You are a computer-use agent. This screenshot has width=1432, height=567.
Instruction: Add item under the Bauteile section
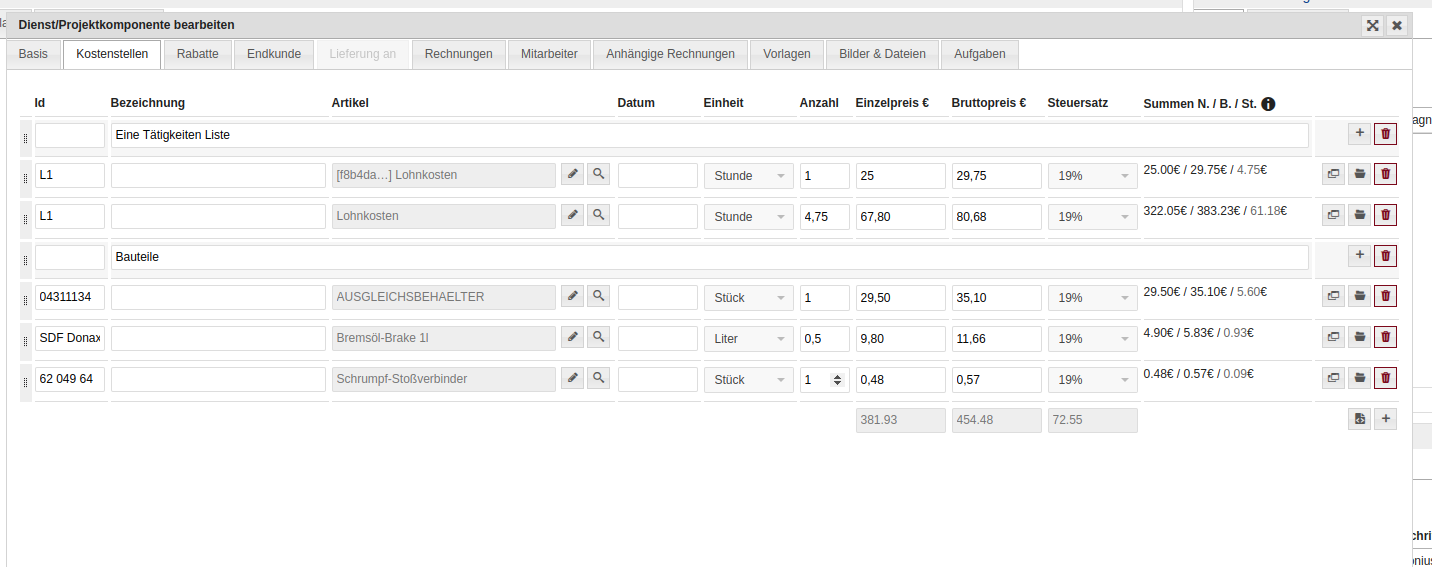(x=1359, y=256)
